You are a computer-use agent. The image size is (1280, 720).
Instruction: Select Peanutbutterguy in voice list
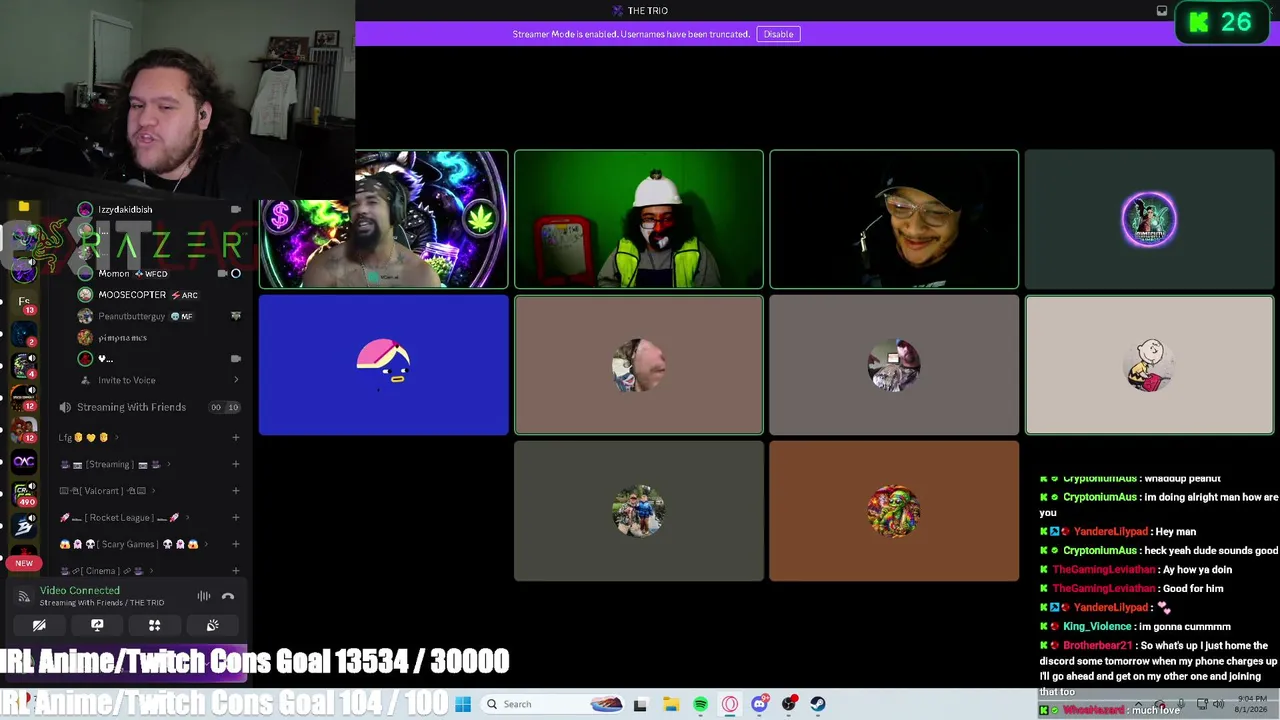(x=160, y=316)
